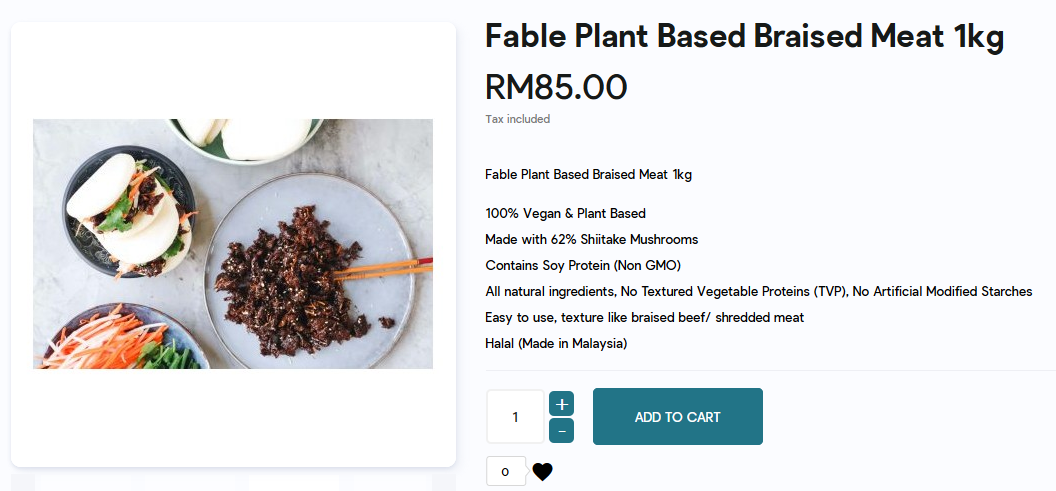Click the 'Tax included' note
Screen dimensions: 1056x491
[517, 119]
